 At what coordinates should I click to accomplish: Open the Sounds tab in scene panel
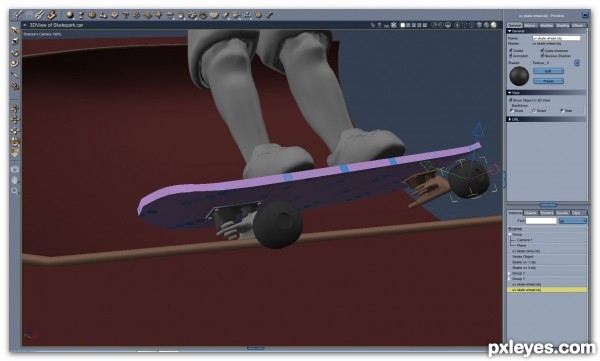(x=562, y=213)
